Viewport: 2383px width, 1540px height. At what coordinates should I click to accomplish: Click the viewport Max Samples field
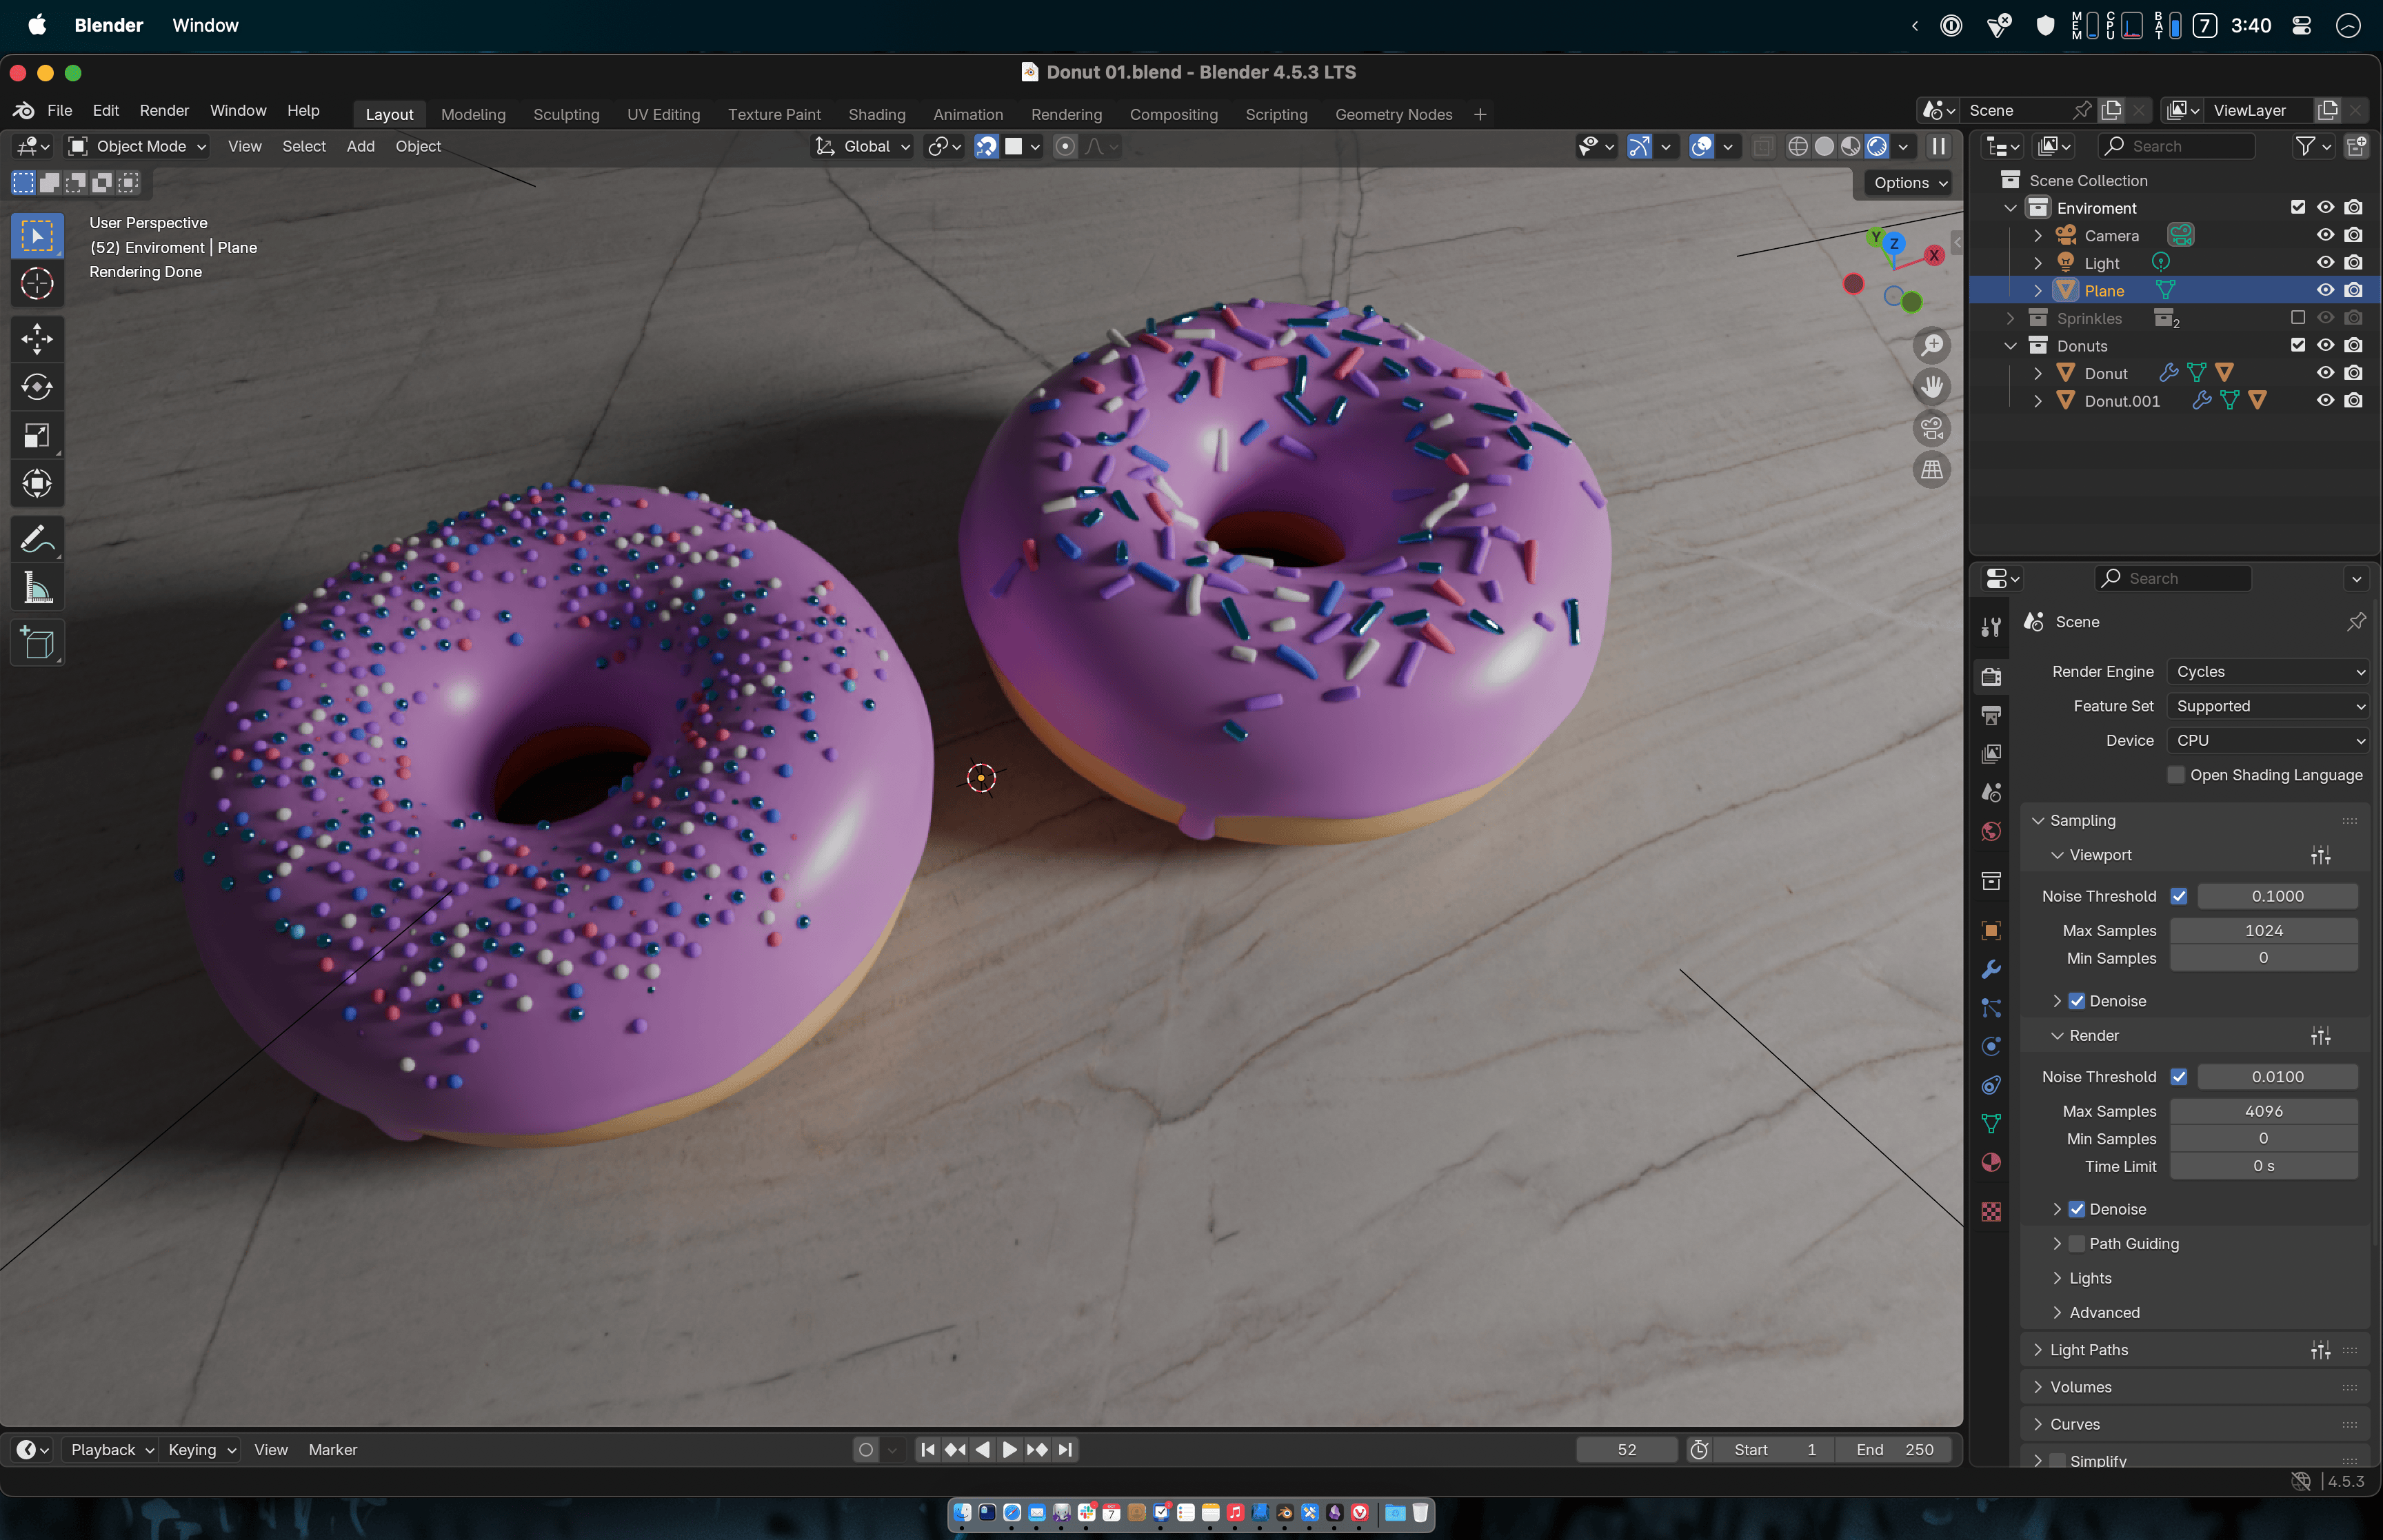[2262, 931]
